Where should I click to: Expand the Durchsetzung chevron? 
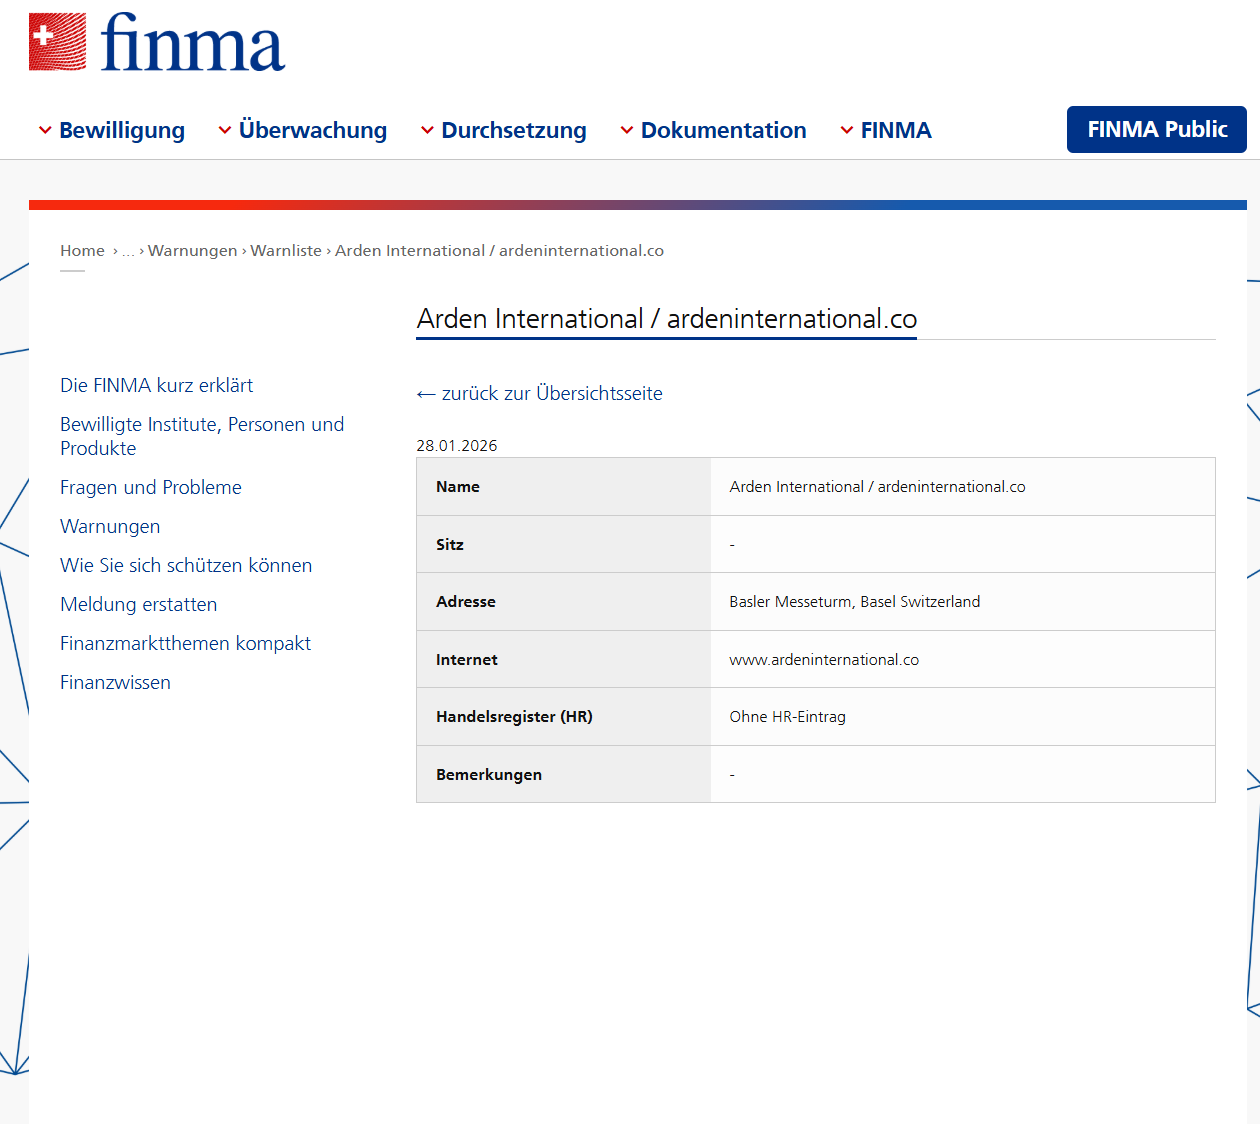[x=427, y=131]
